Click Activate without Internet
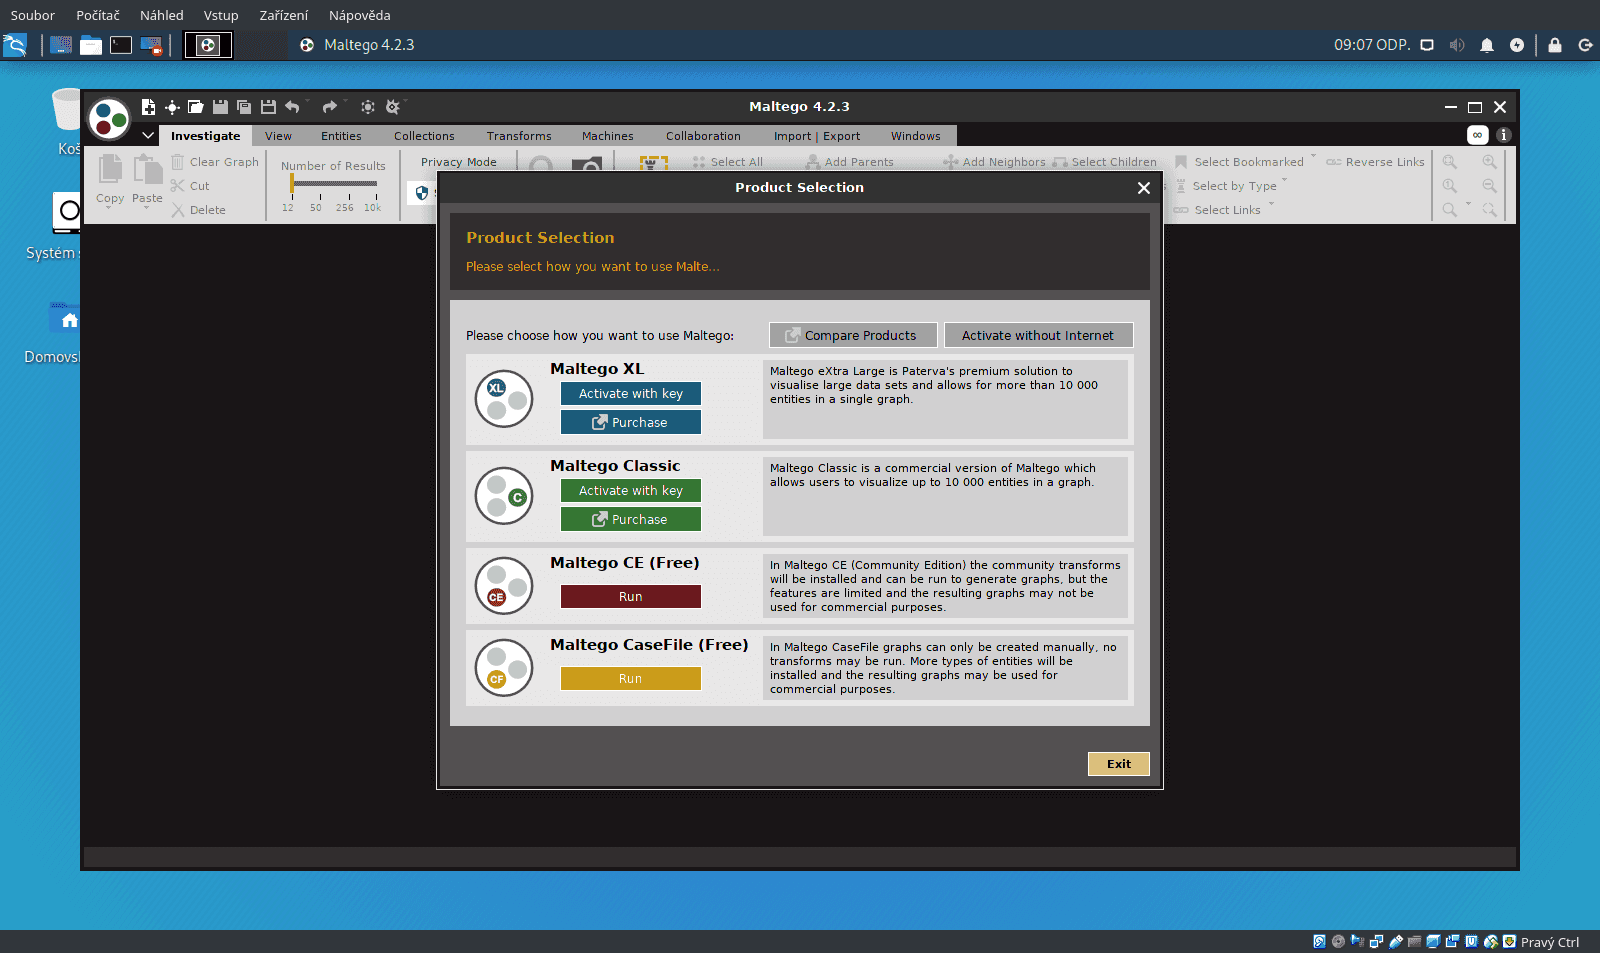The image size is (1600, 953). [1038, 335]
